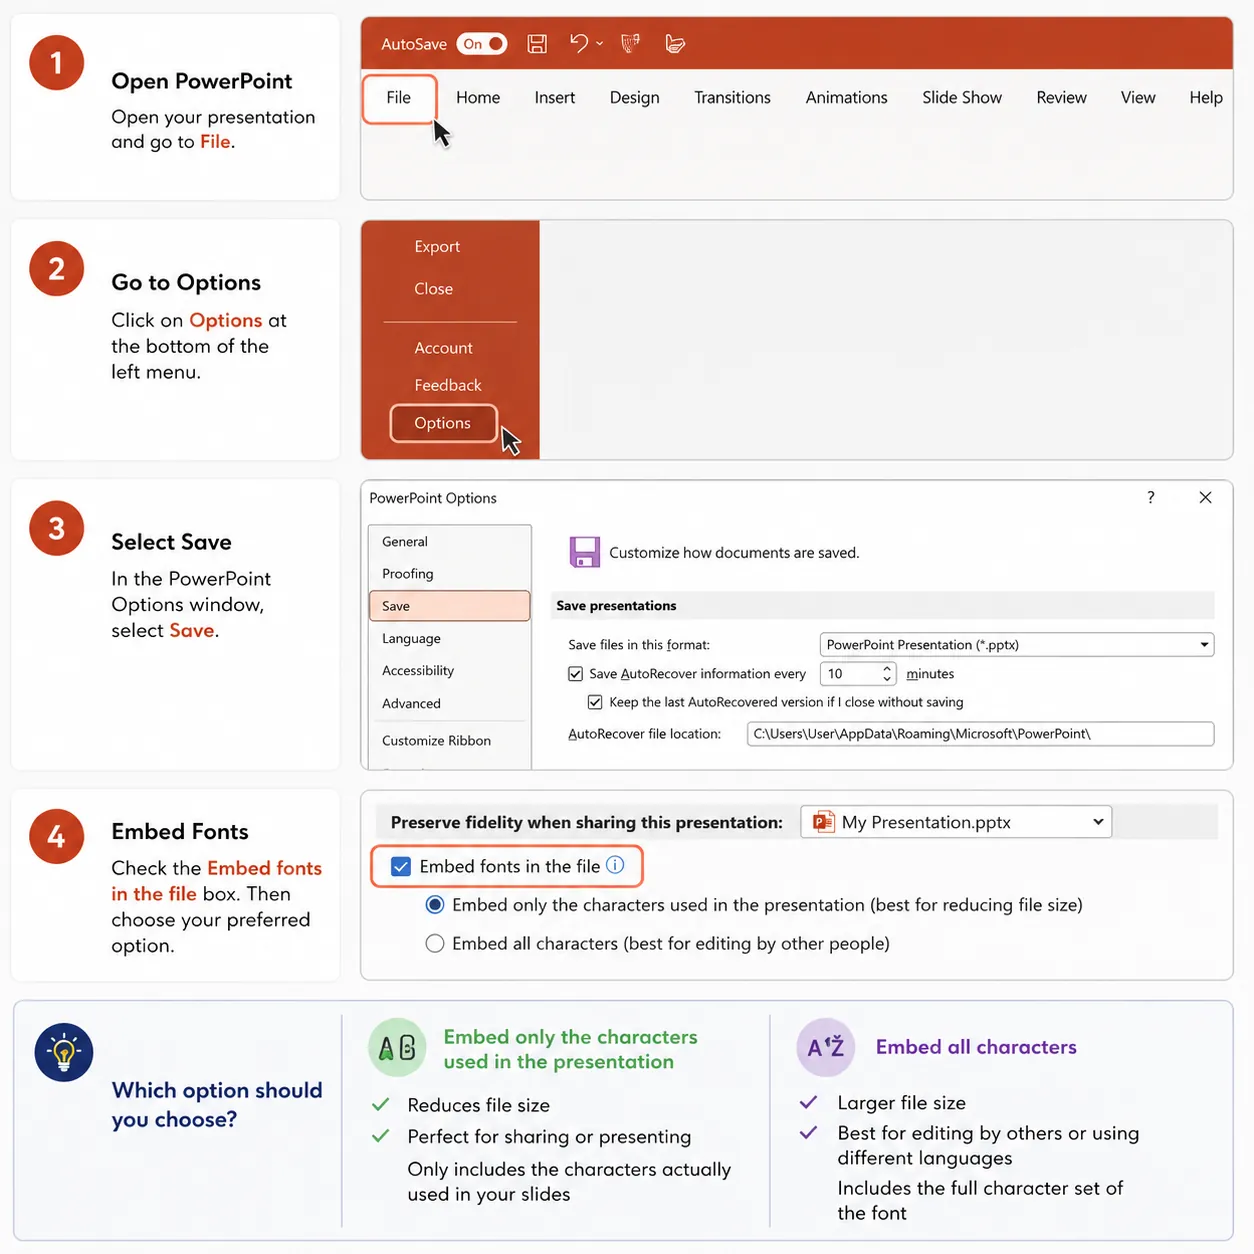Click the info icon beside Embed fonts
This screenshot has height=1254, width=1254.
click(615, 865)
